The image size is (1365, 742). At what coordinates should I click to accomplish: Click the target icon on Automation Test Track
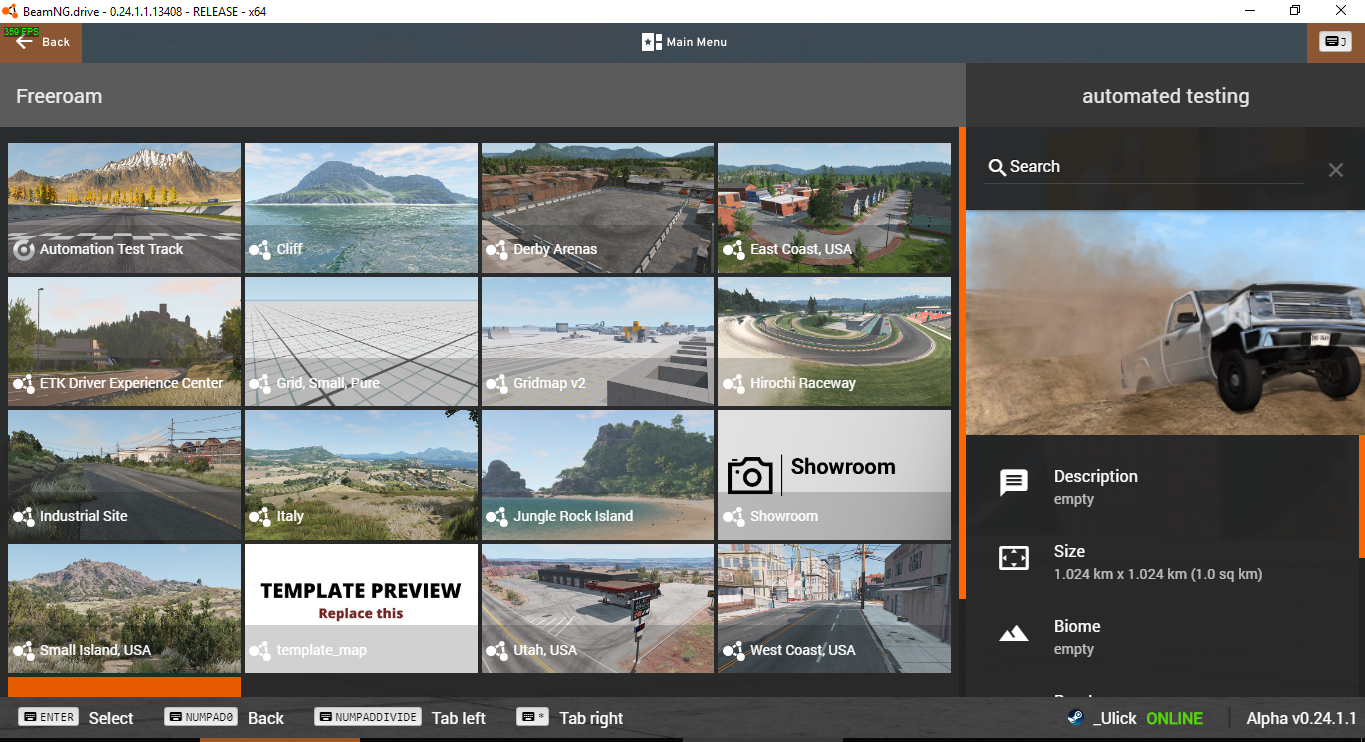tap(24, 250)
